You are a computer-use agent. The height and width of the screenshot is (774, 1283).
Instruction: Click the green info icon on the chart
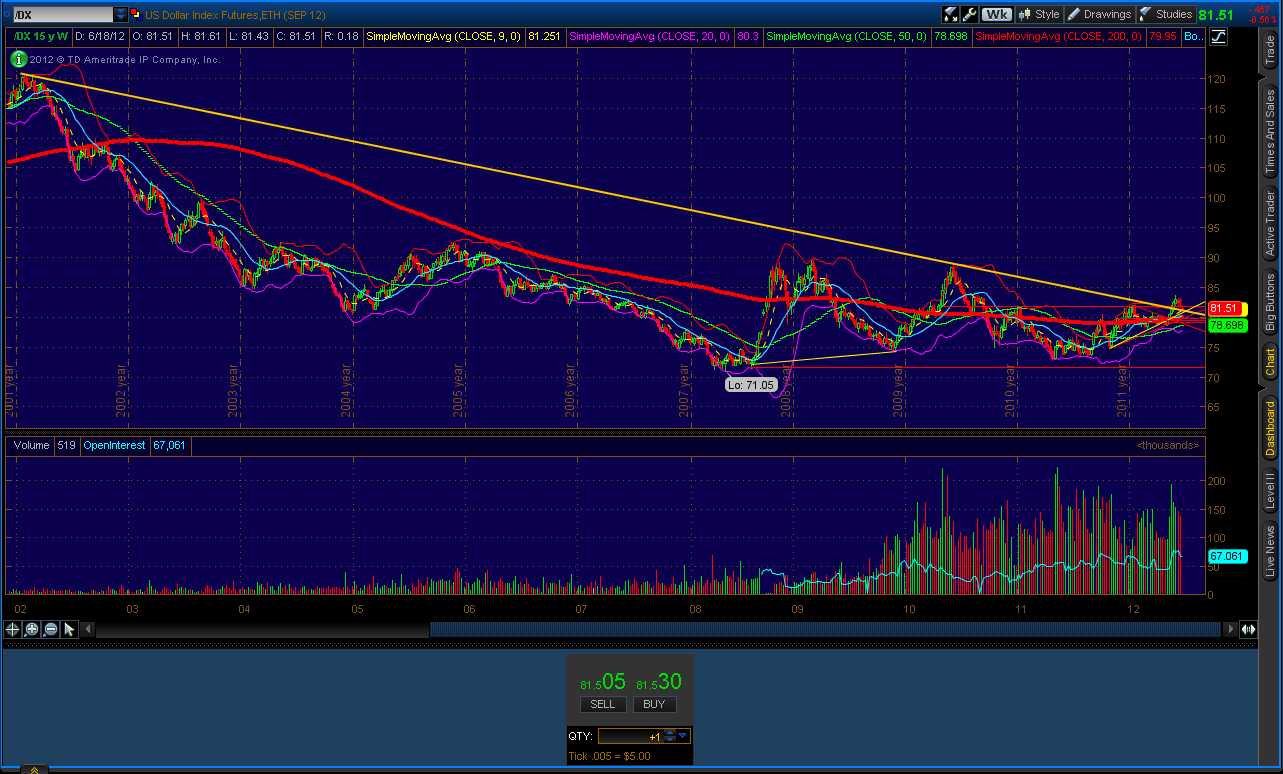point(18,59)
